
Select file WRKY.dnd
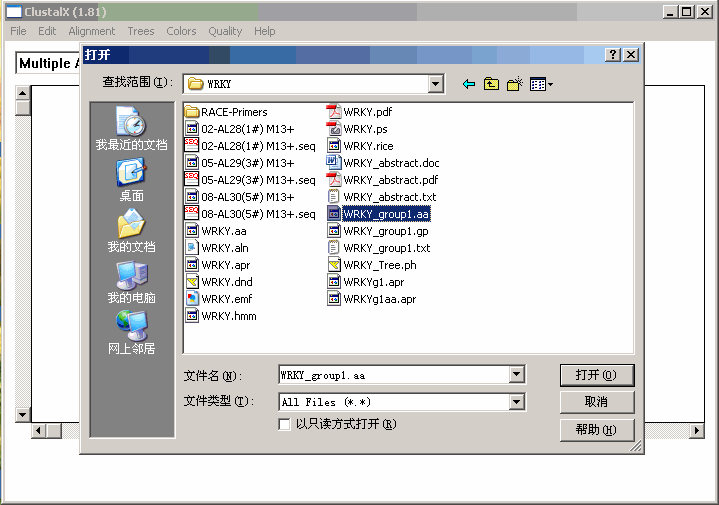point(219,282)
